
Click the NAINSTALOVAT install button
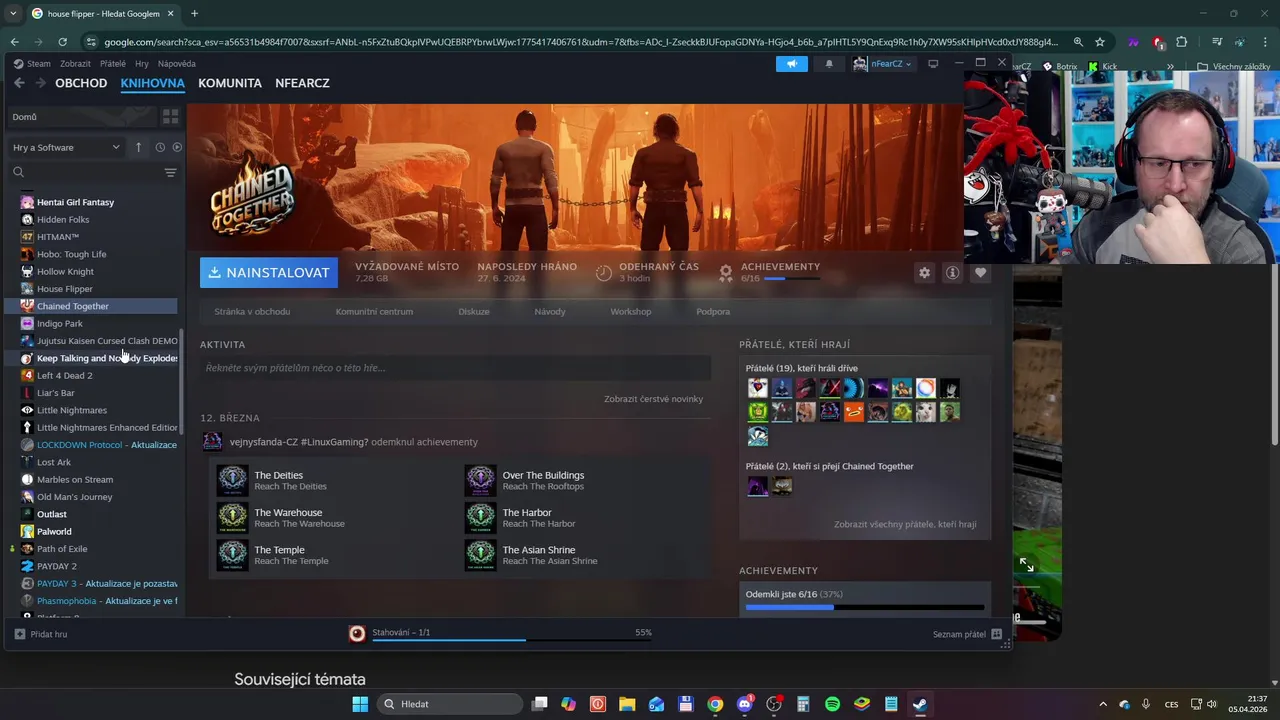pos(269,272)
